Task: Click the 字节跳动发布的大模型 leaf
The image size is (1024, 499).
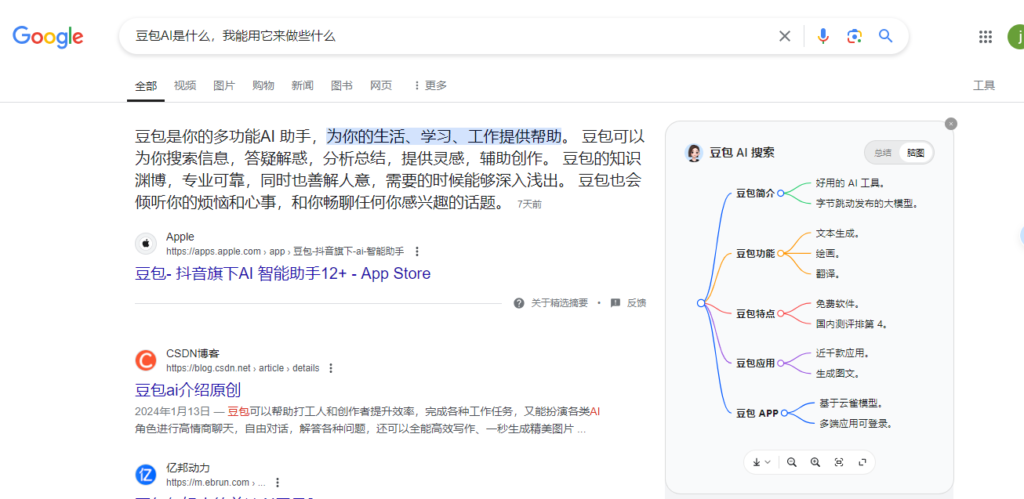Action: pos(867,203)
